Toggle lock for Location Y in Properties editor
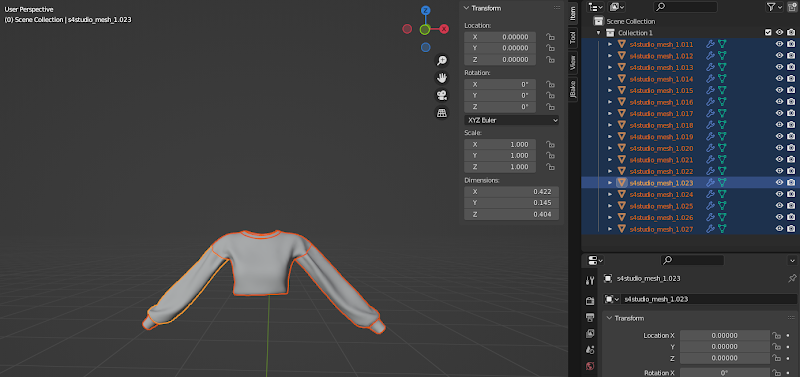 click(x=776, y=347)
